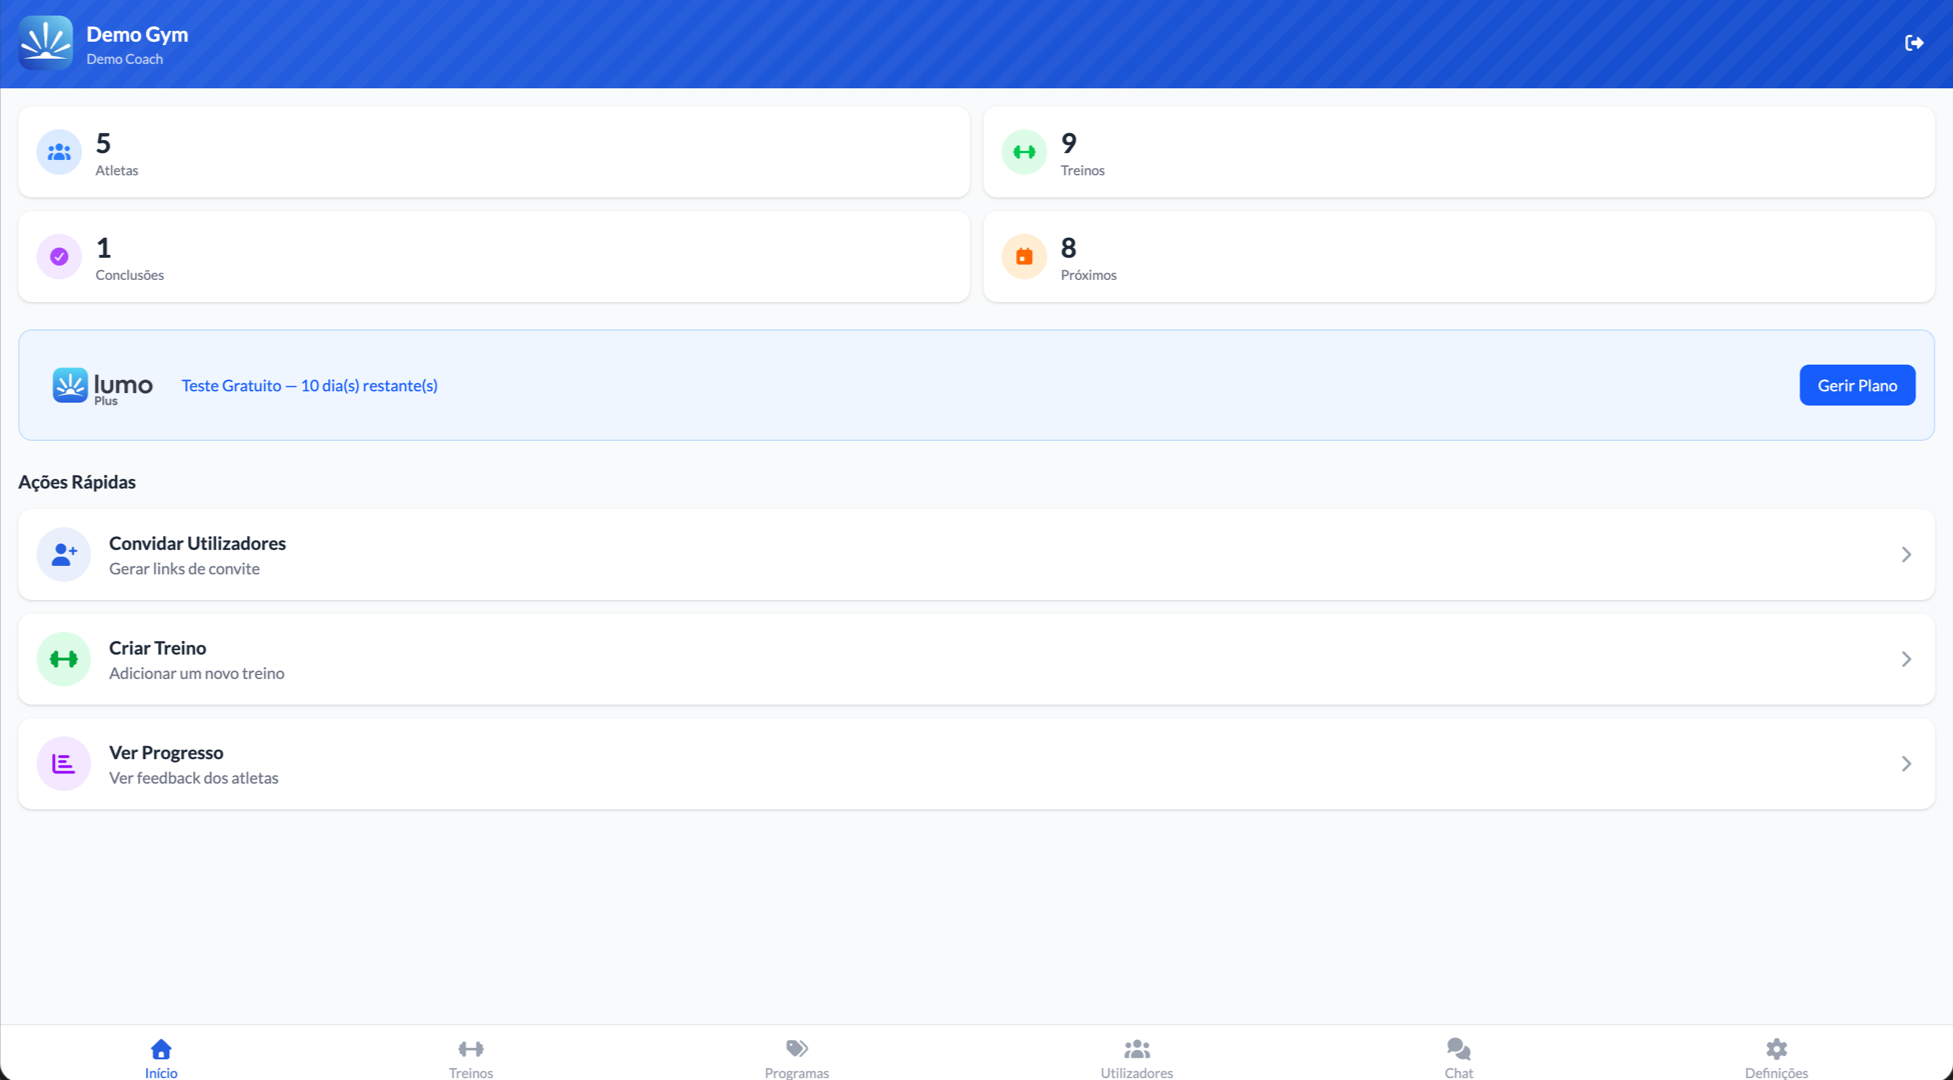Click the logout icon in top right
This screenshot has height=1080, width=1953.
[1915, 42]
